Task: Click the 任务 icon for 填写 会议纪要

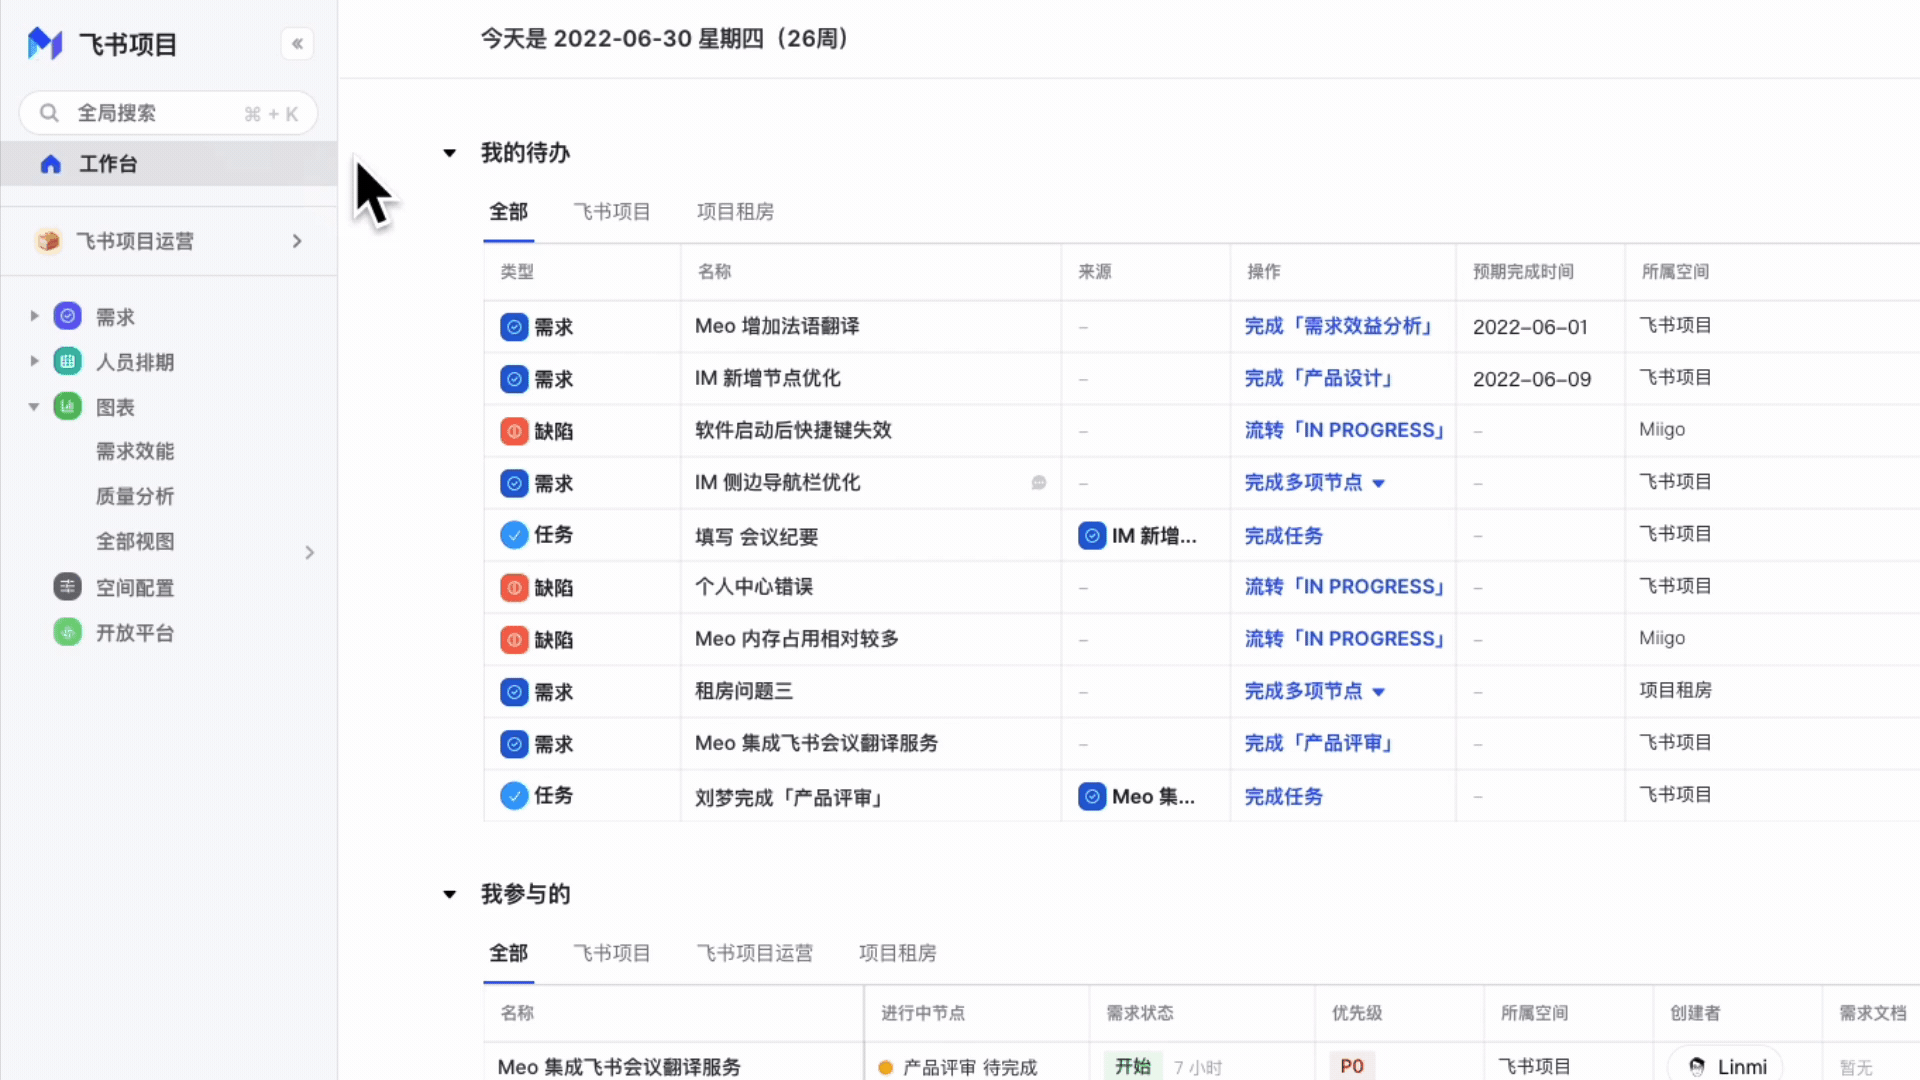Action: (x=514, y=535)
